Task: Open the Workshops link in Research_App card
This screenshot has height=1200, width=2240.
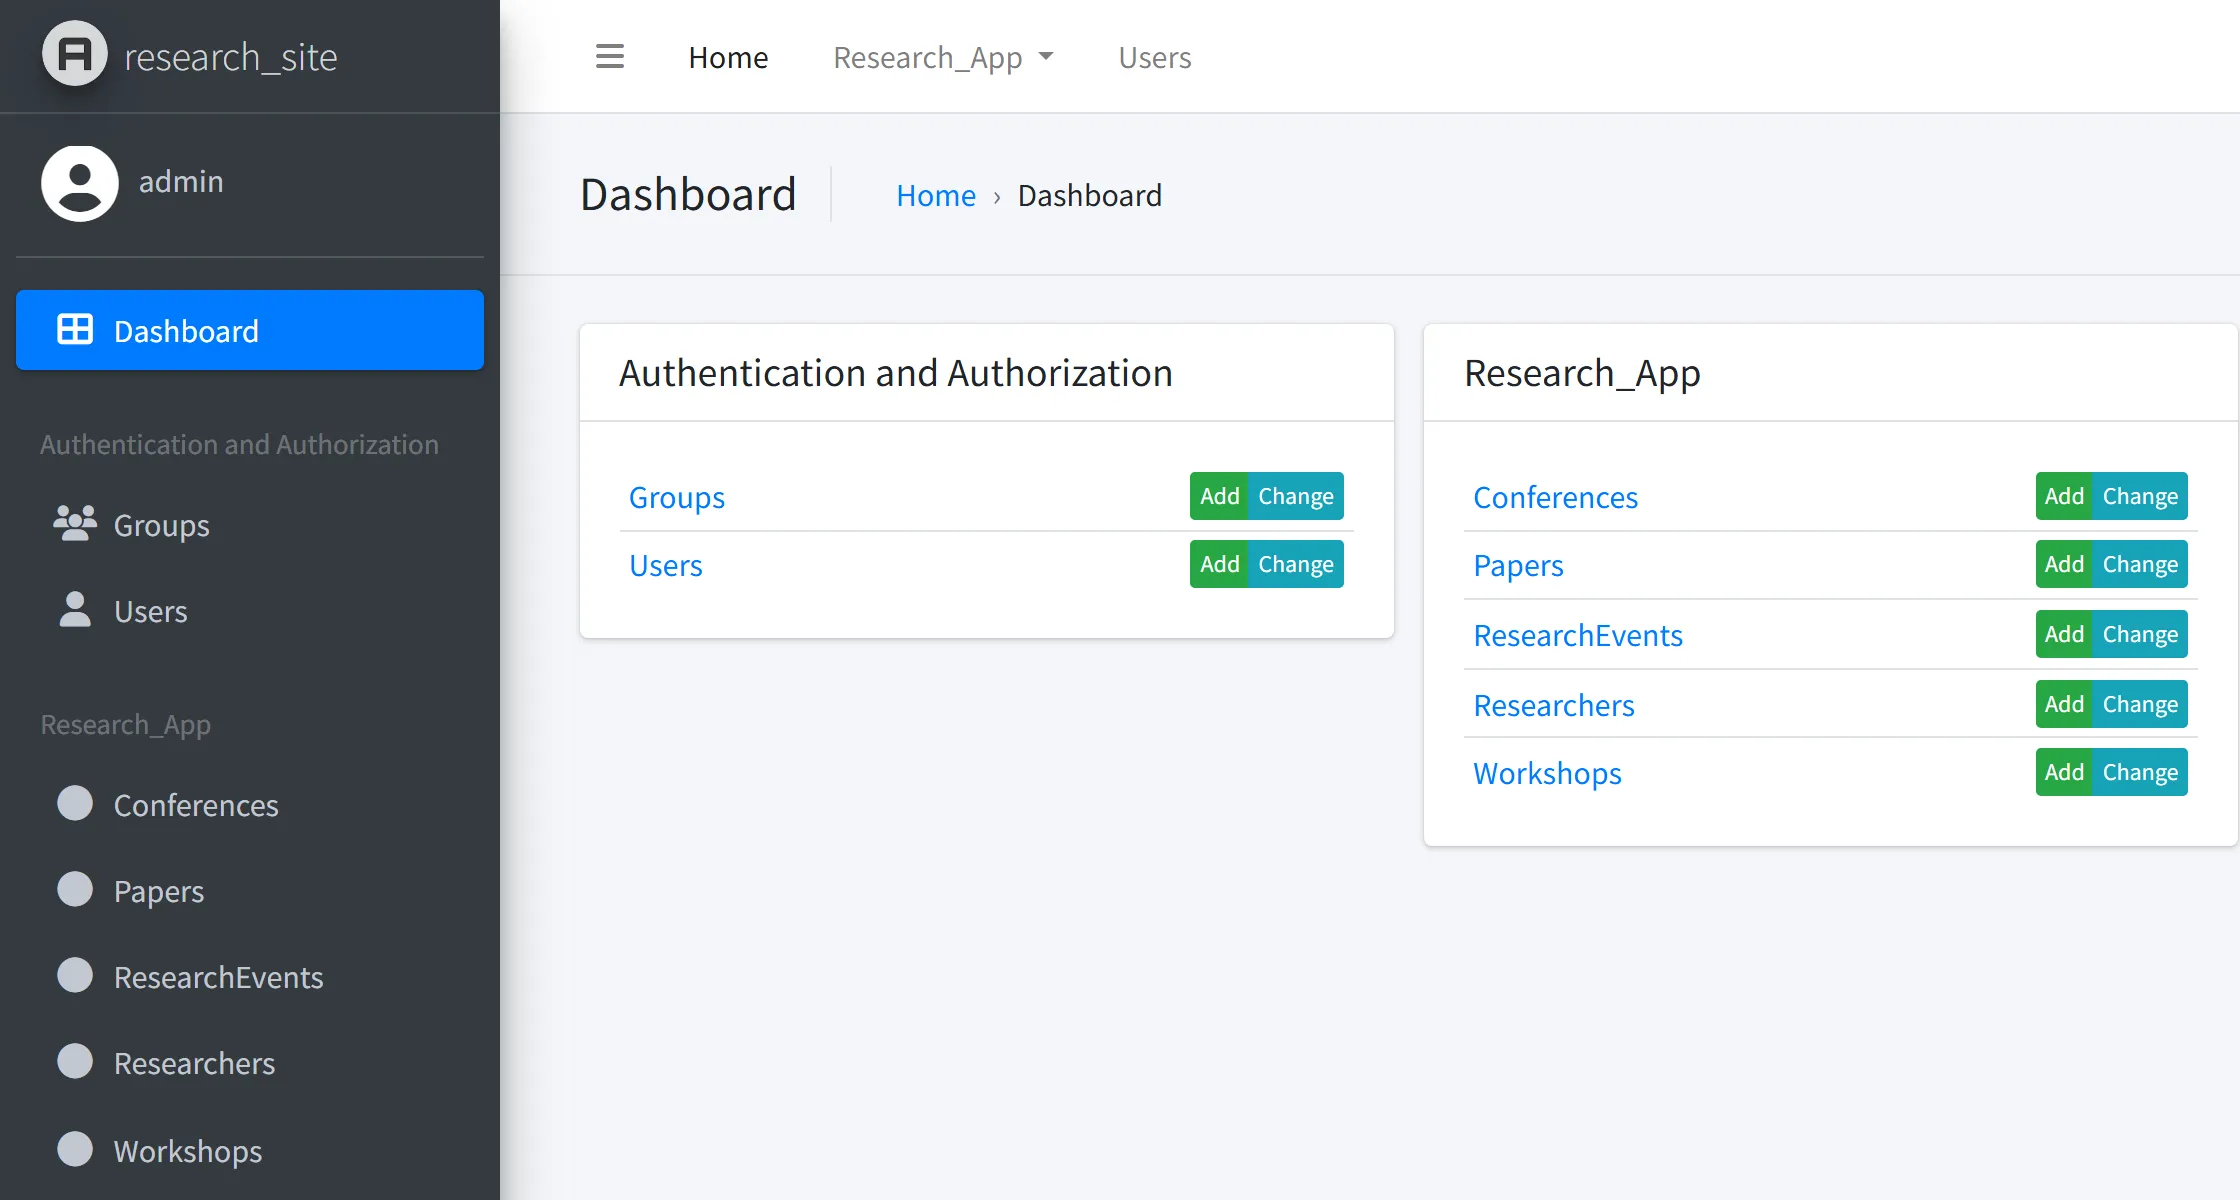Action: click(x=1547, y=773)
